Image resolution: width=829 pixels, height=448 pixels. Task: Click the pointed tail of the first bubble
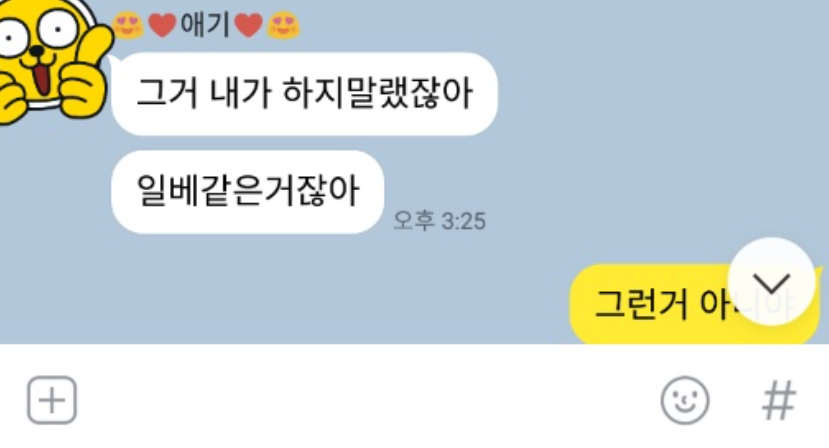pos(114,63)
